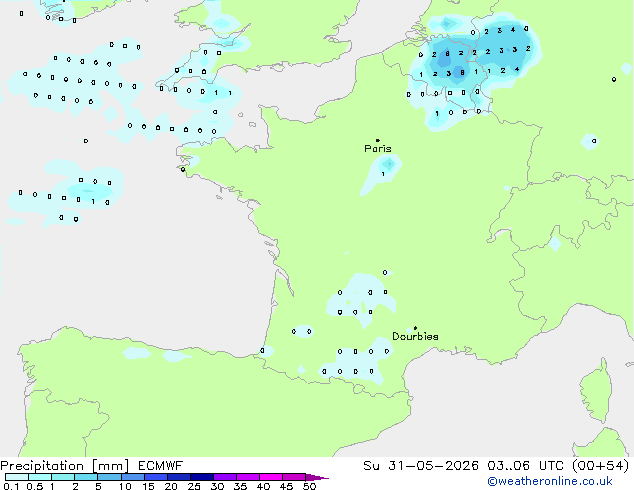Select the 40 mm magenta legend swatch
This screenshot has width=634, height=490.
coord(271,477)
